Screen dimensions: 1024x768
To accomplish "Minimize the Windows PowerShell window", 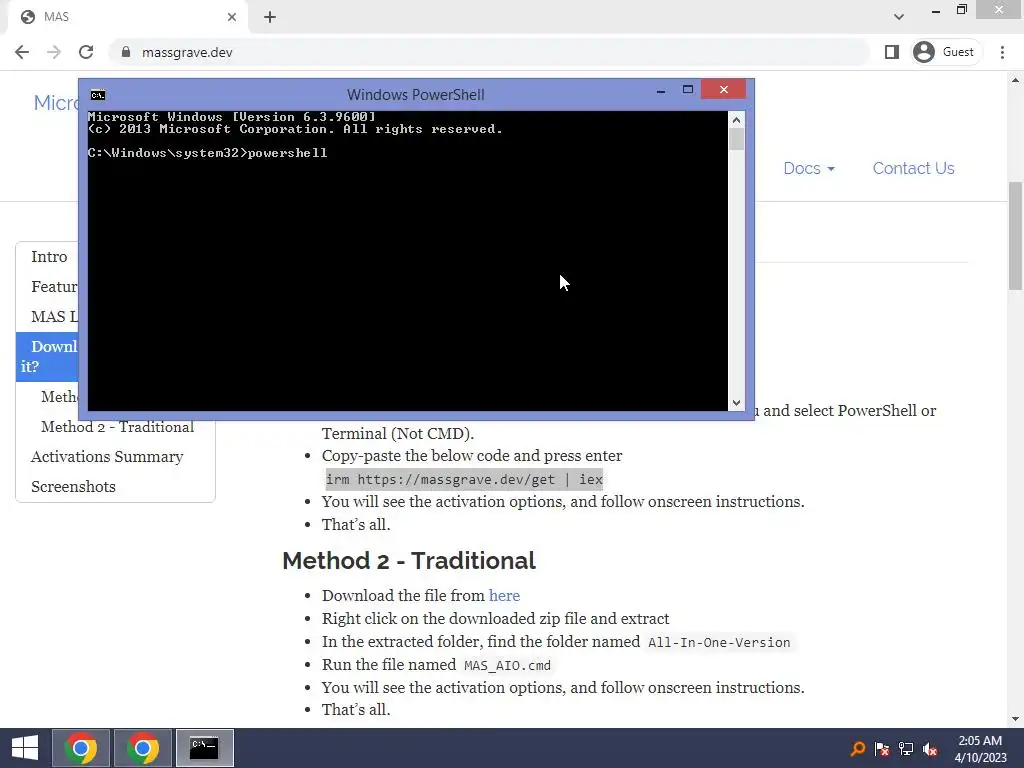I will click(x=661, y=90).
